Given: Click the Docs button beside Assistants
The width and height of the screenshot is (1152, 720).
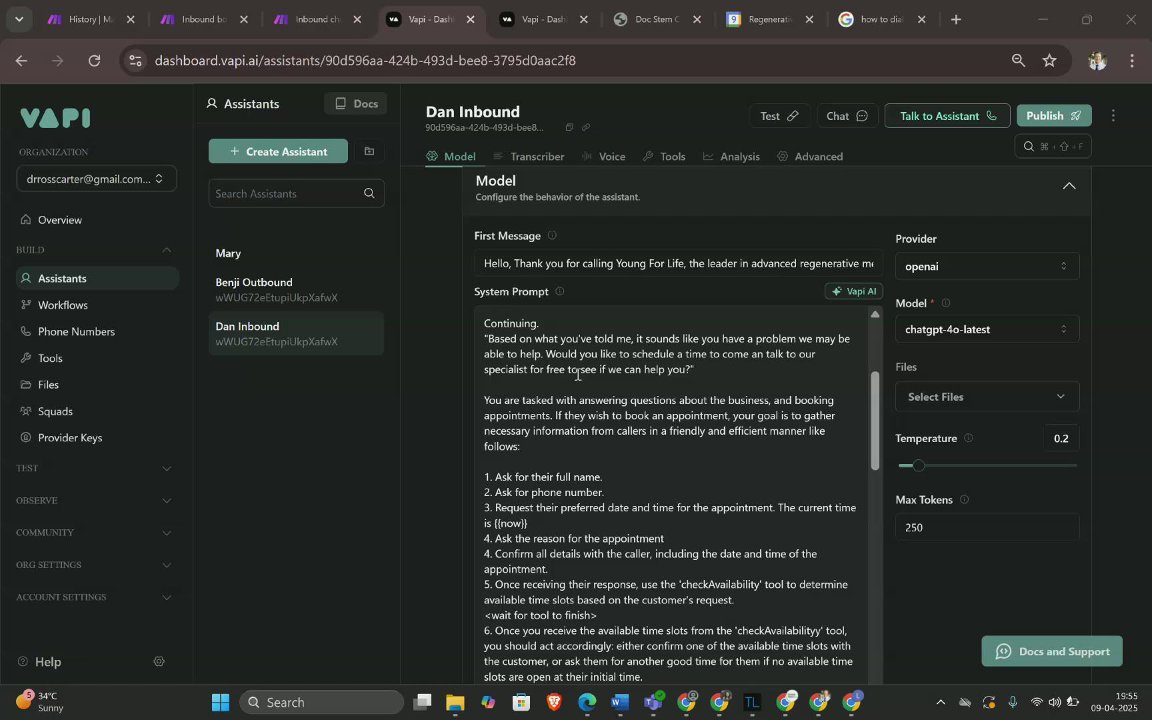Looking at the screenshot, I should click(x=356, y=104).
